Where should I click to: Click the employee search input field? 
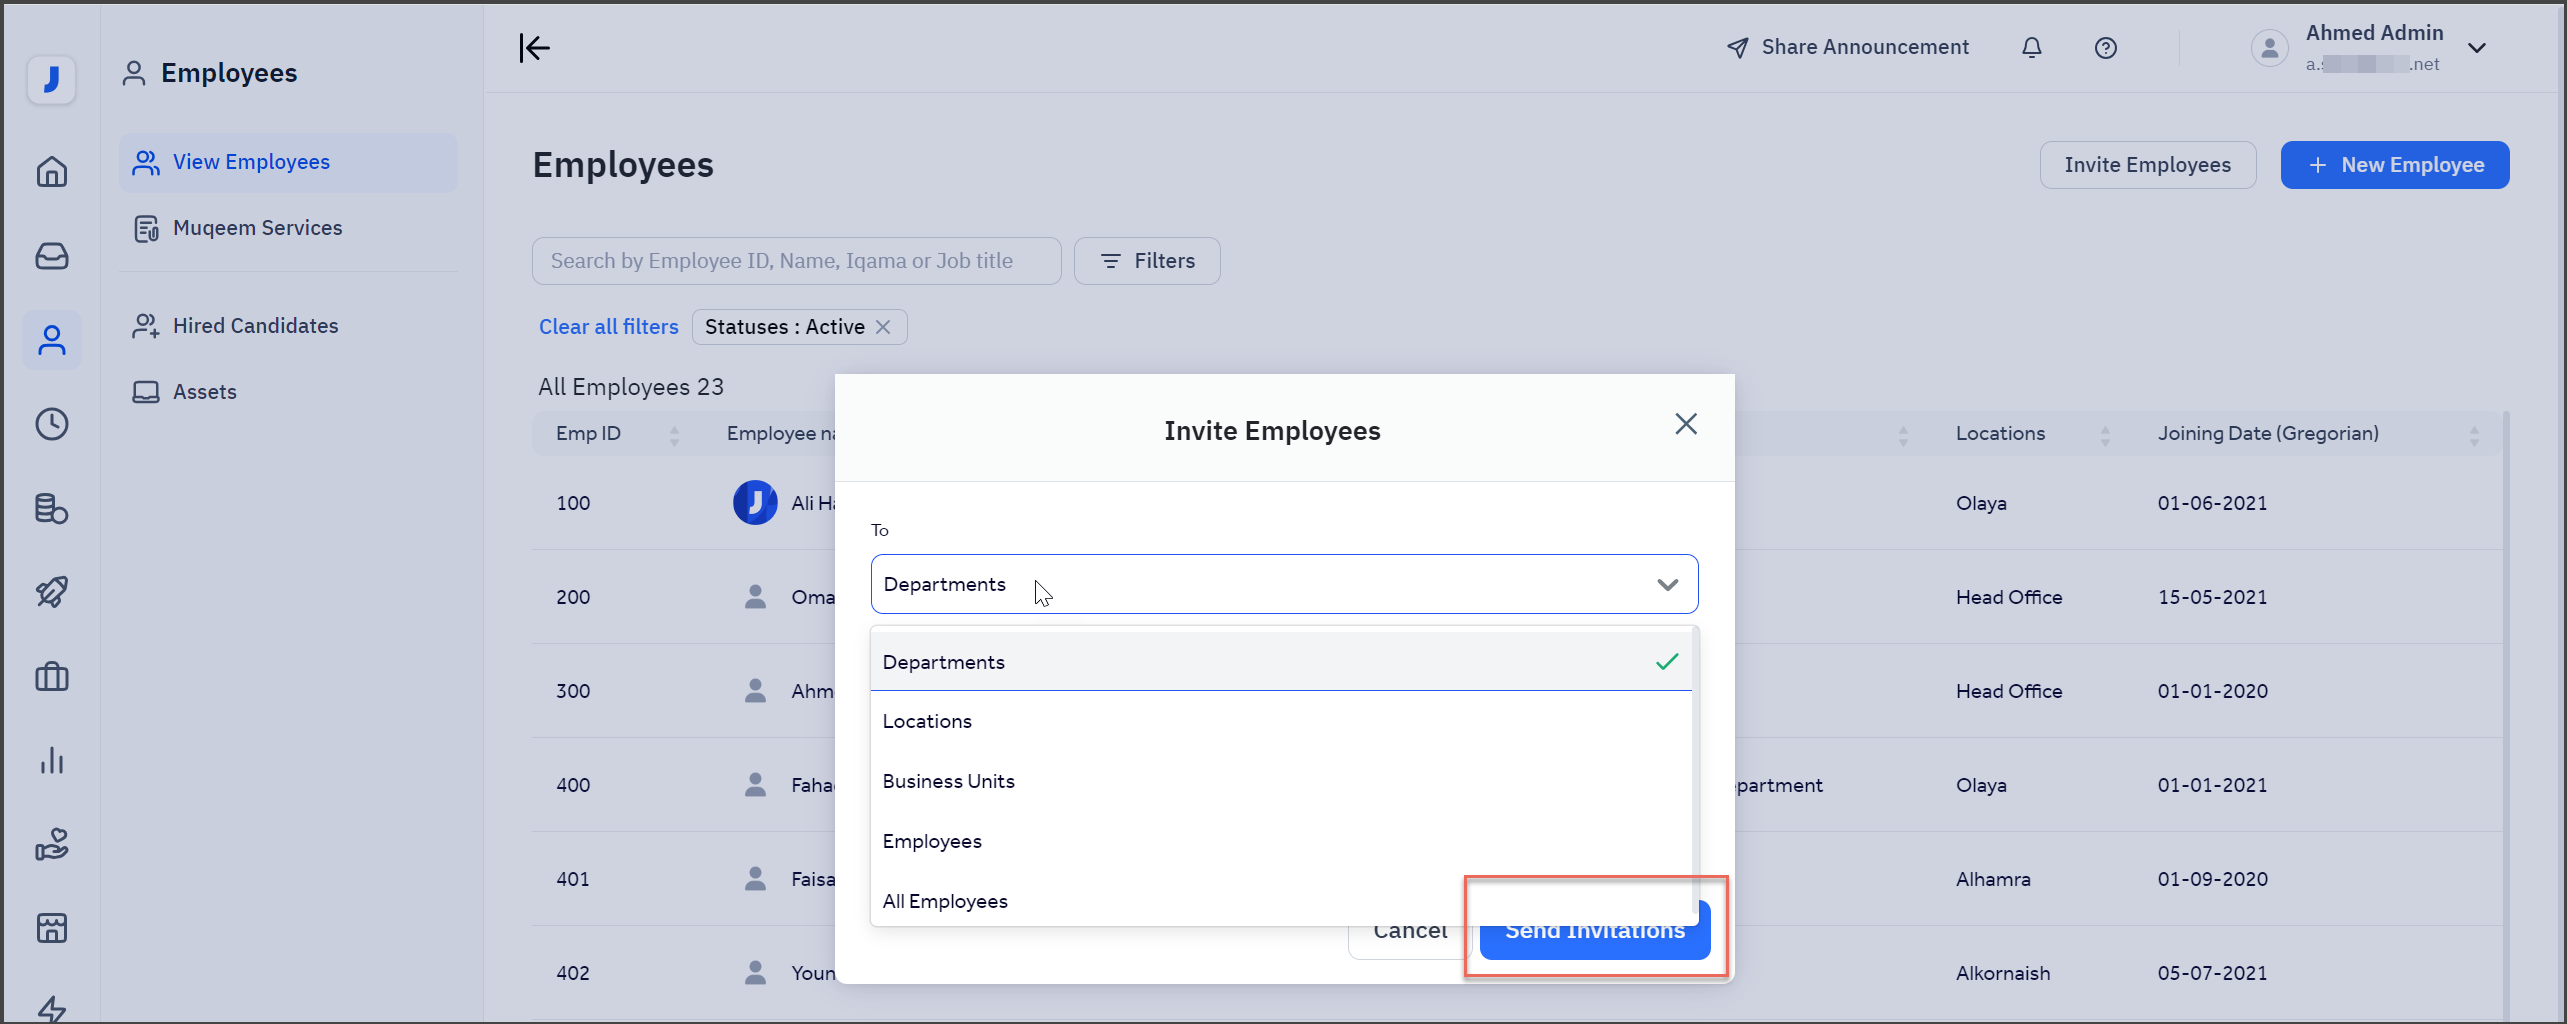[x=796, y=260]
